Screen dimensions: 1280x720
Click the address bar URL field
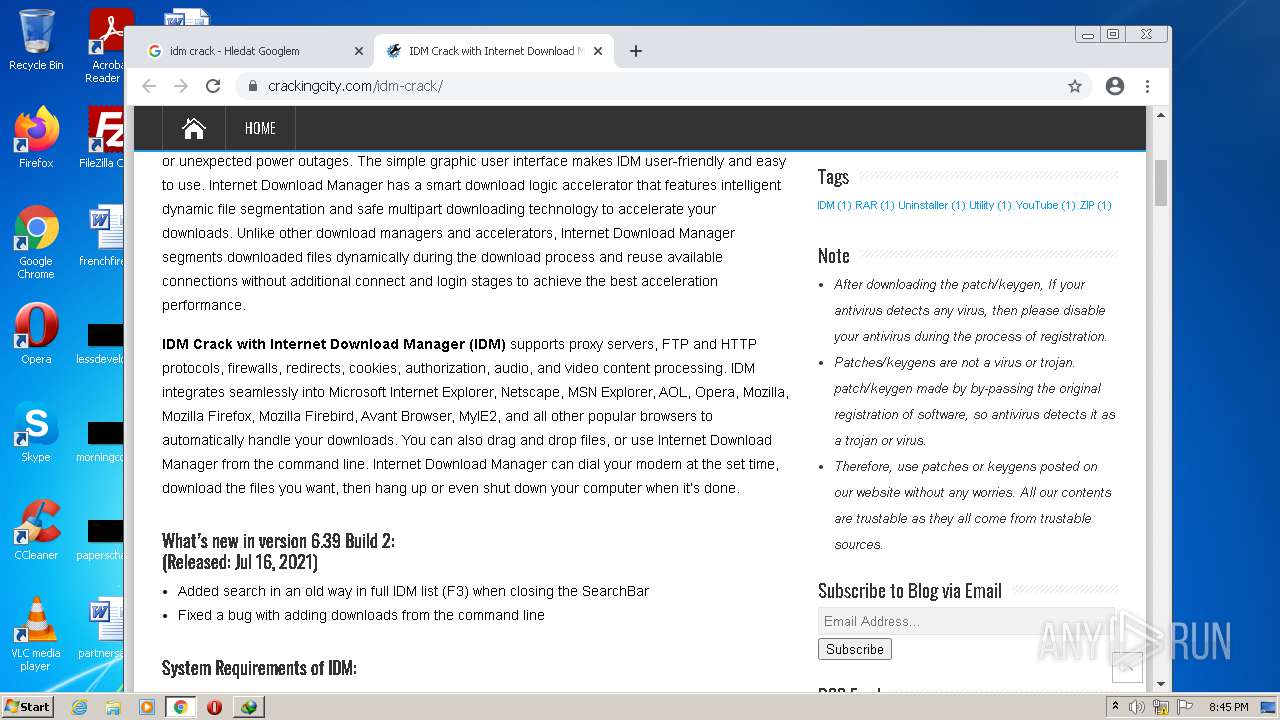660,86
